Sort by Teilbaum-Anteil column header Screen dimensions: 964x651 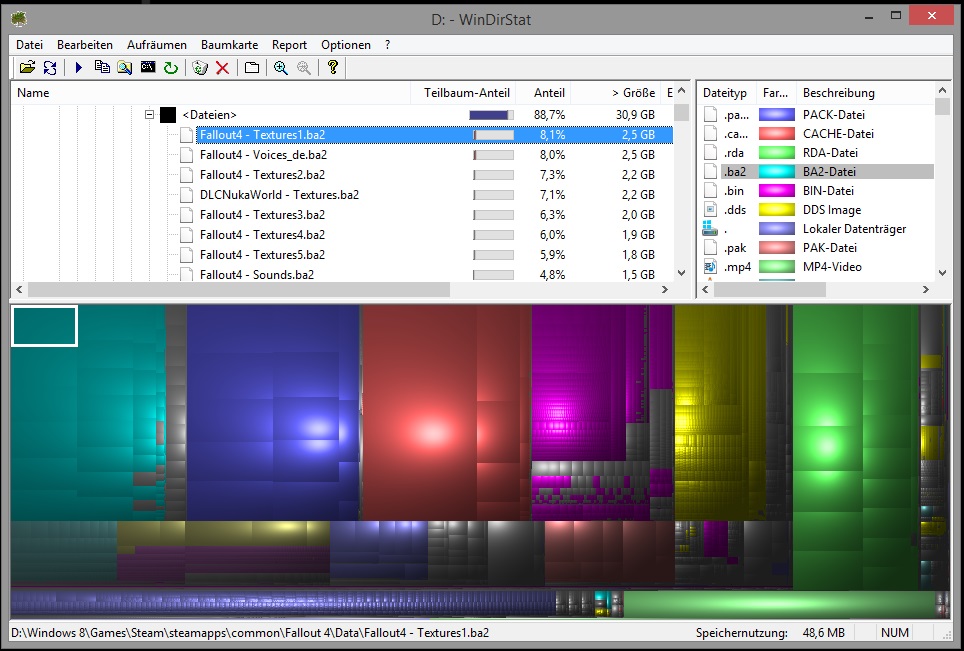pos(463,93)
